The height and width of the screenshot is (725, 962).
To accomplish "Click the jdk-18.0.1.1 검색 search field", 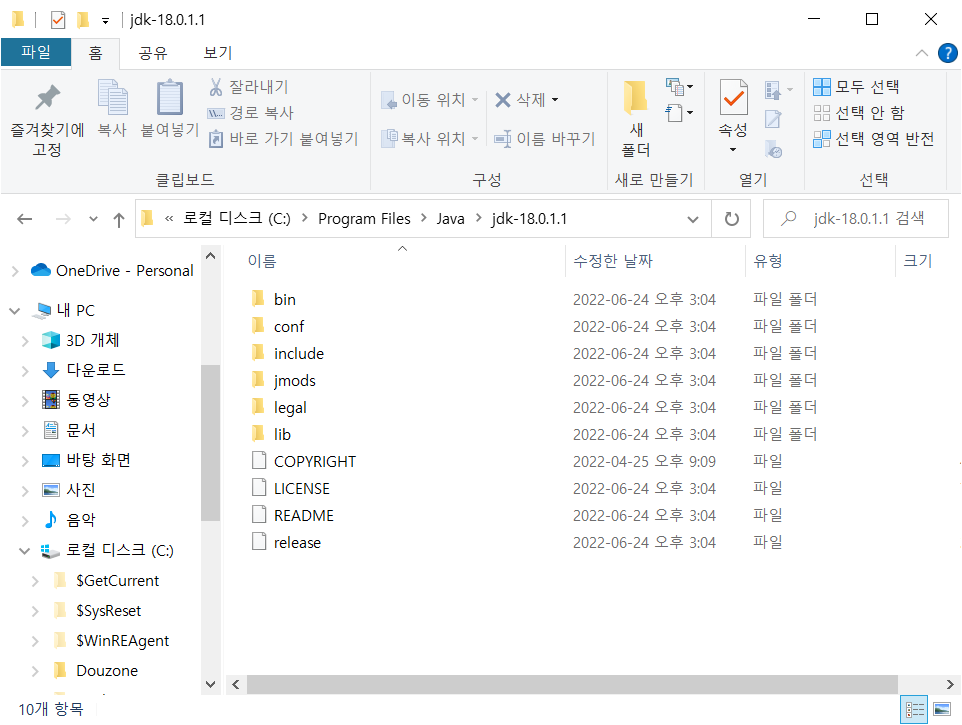I will tap(856, 218).
